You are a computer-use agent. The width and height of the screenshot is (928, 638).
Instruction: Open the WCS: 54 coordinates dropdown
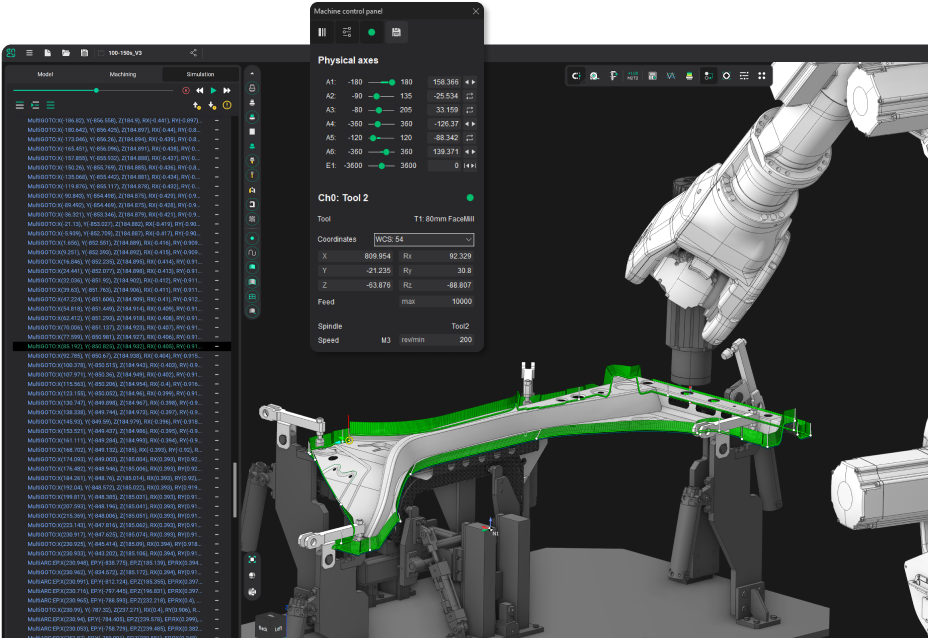pos(423,240)
